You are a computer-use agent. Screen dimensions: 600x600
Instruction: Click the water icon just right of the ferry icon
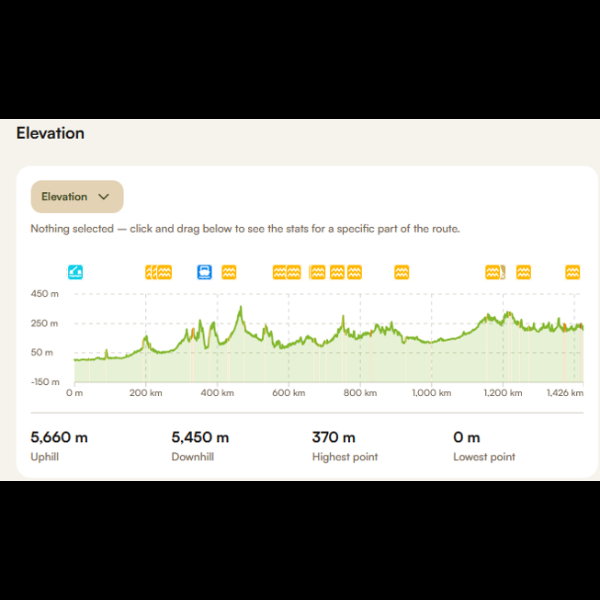click(x=229, y=272)
